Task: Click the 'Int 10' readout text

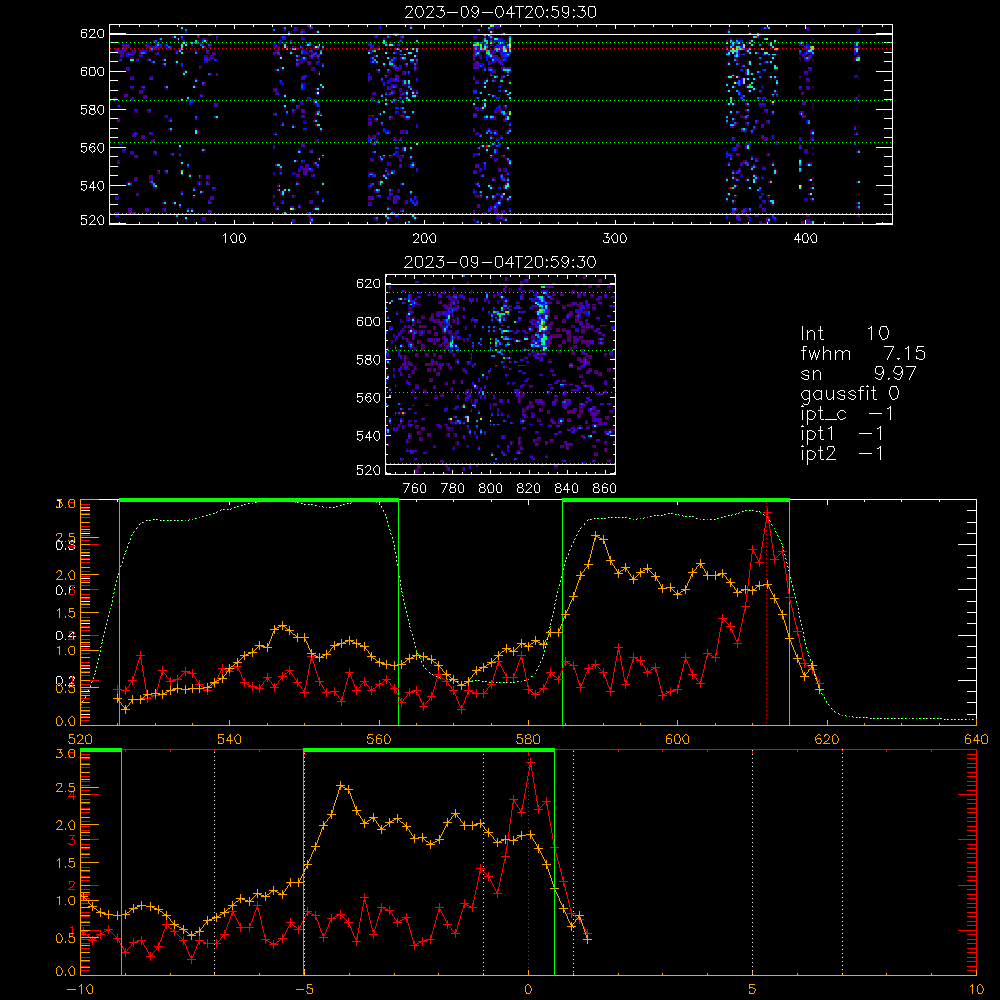Action: pos(844,333)
